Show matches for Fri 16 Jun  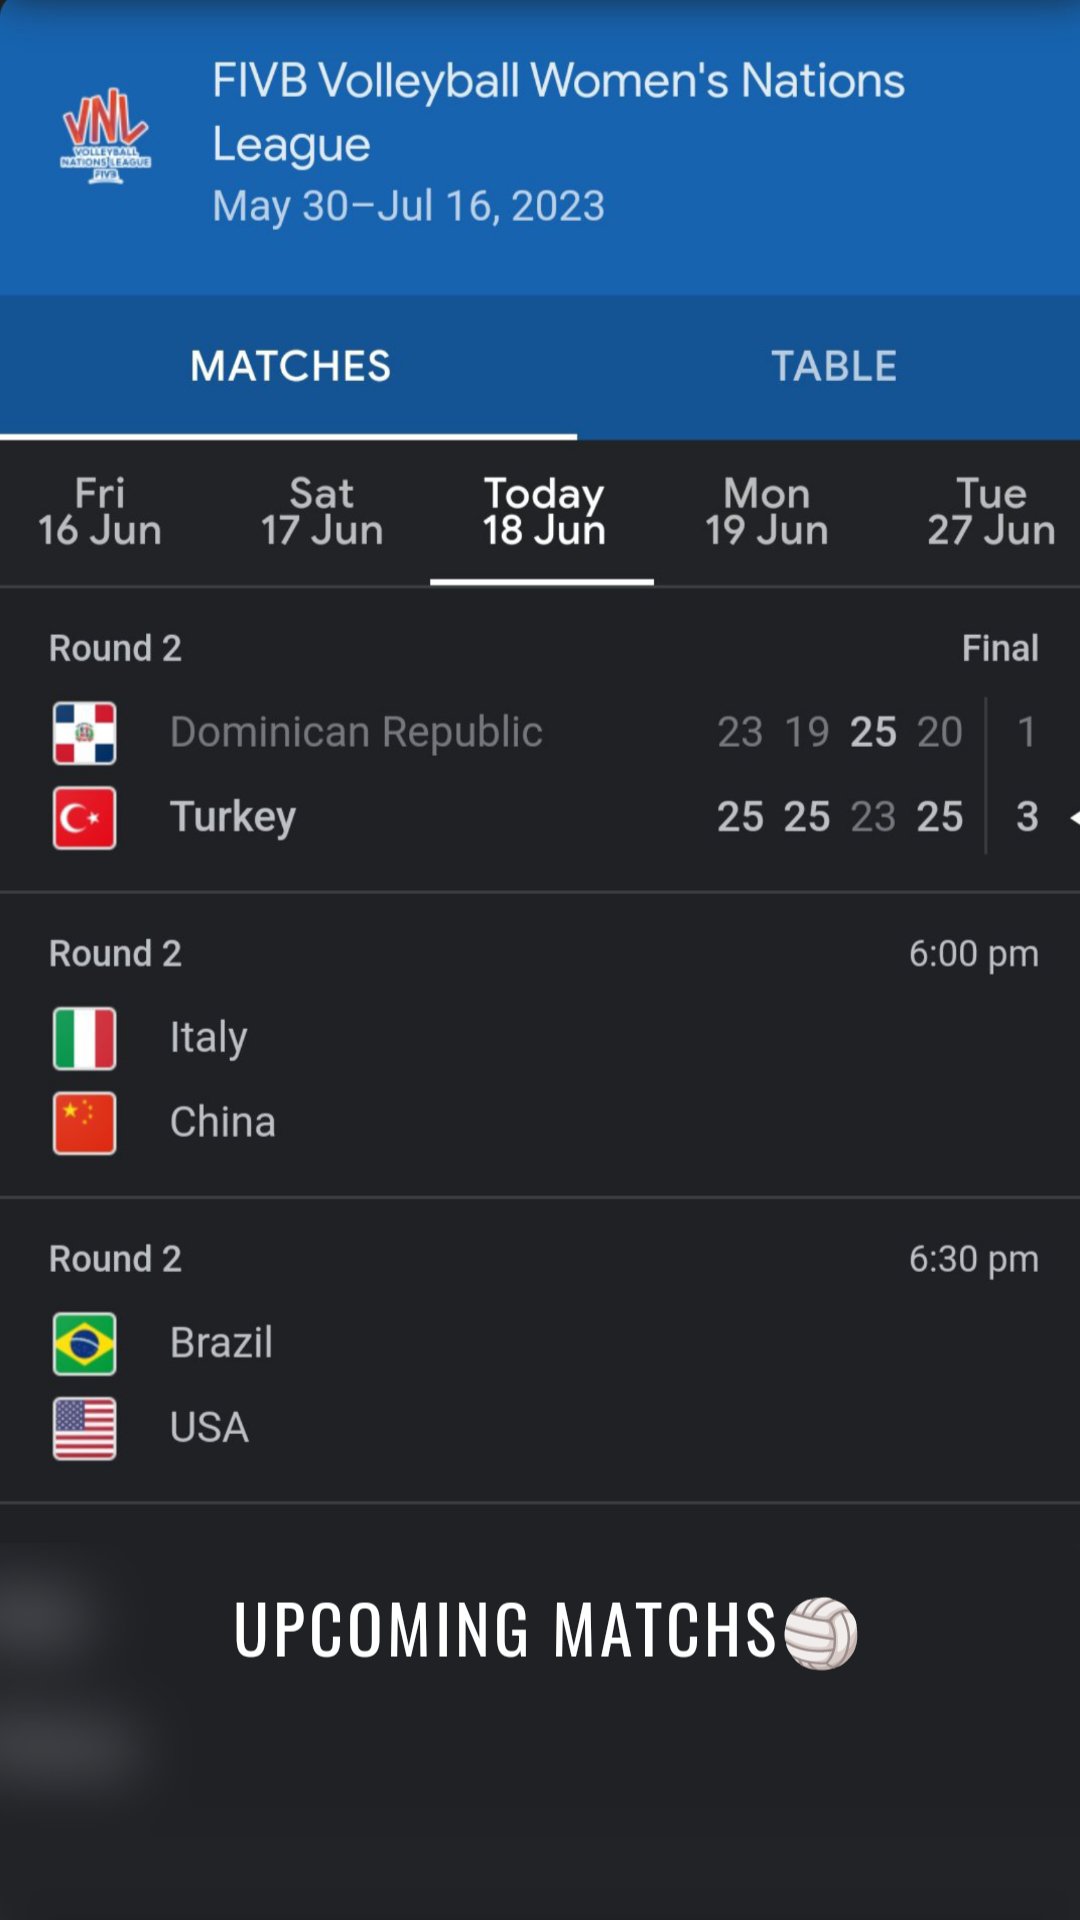[x=100, y=512]
